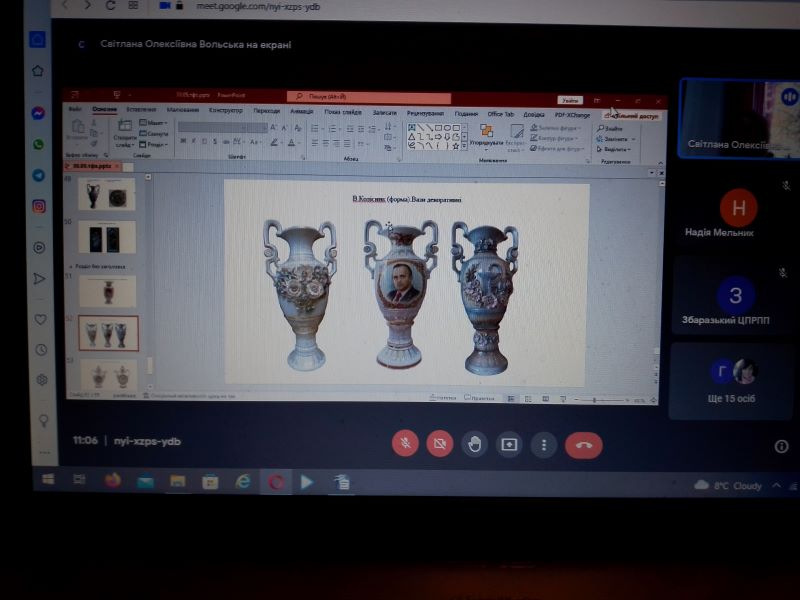Screen dimensions: 800x600
Task: Reload the page in the browser toolbar
Action: pos(110,5)
